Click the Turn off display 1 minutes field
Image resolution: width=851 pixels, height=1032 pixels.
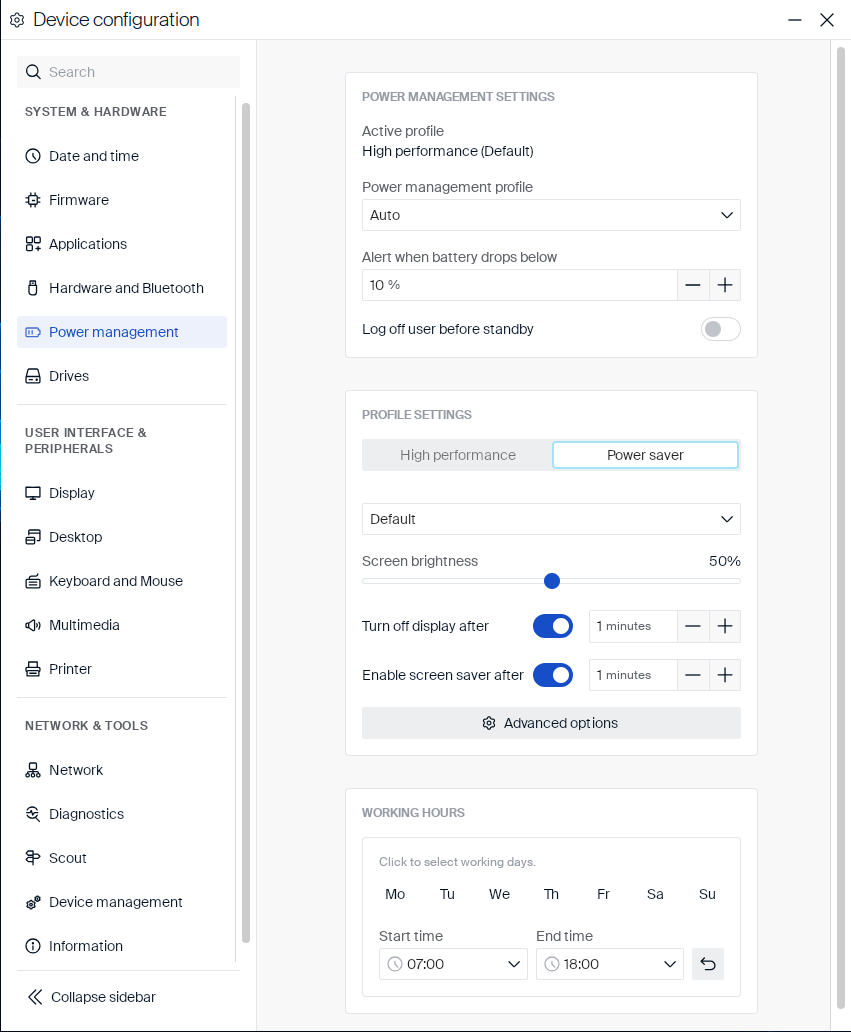pyautogui.click(x=633, y=626)
